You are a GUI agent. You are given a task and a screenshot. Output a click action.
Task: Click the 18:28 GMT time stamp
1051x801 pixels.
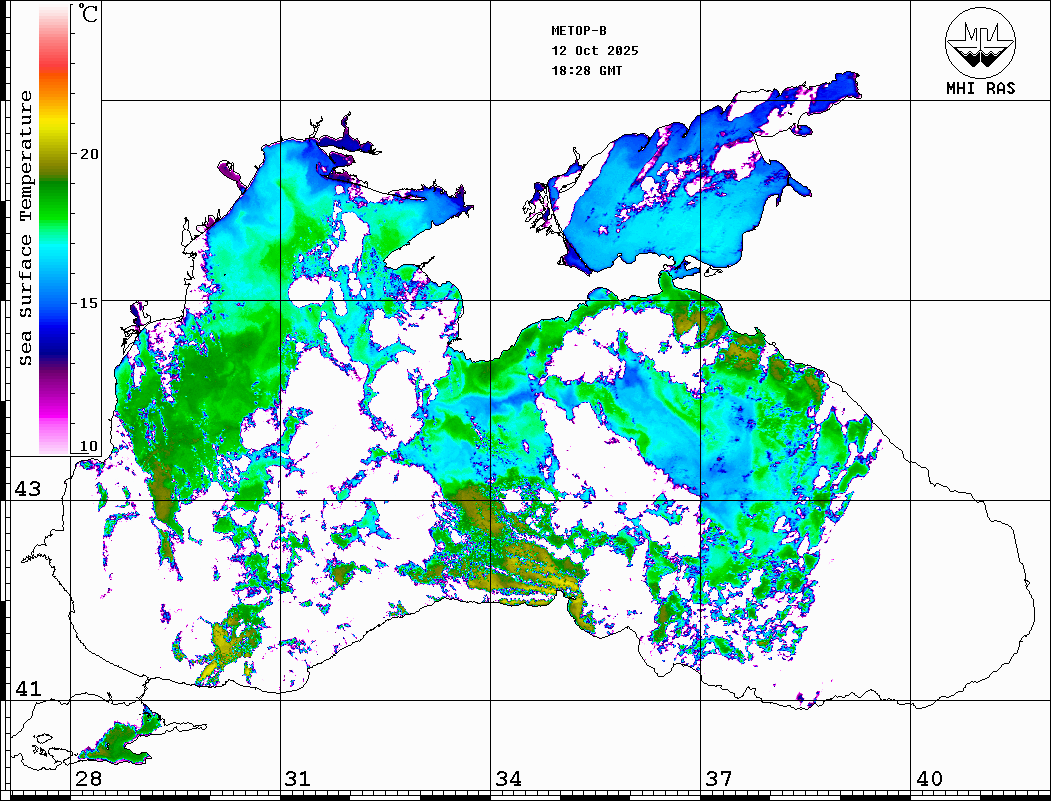(x=587, y=71)
